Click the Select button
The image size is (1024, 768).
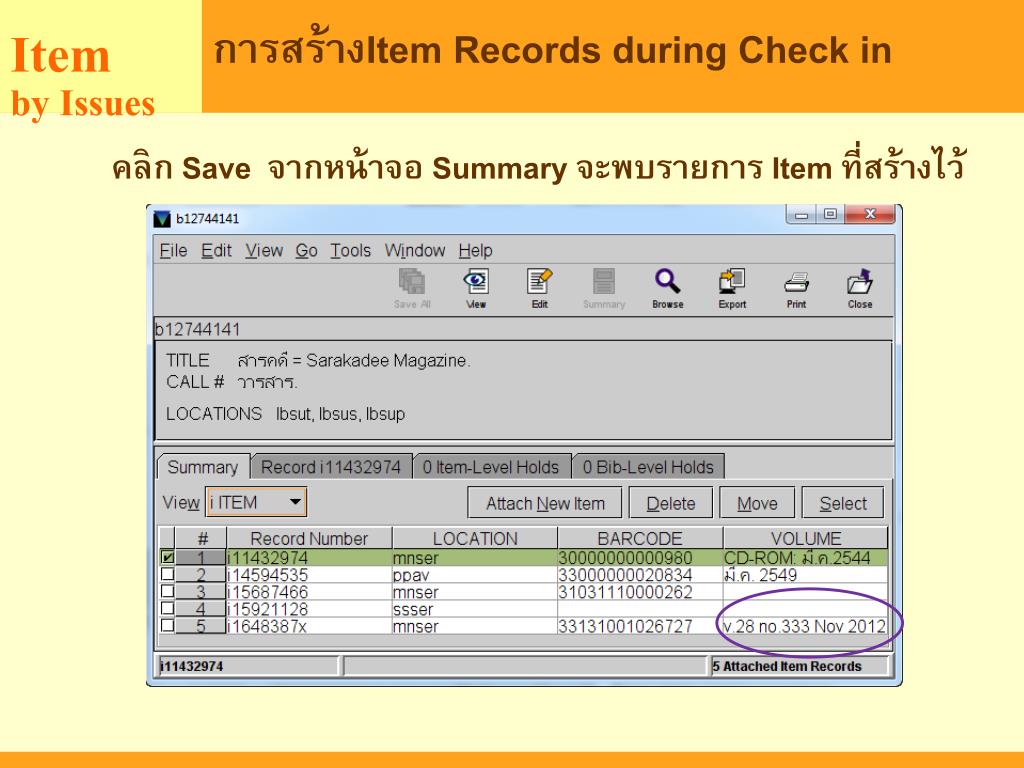(x=843, y=504)
